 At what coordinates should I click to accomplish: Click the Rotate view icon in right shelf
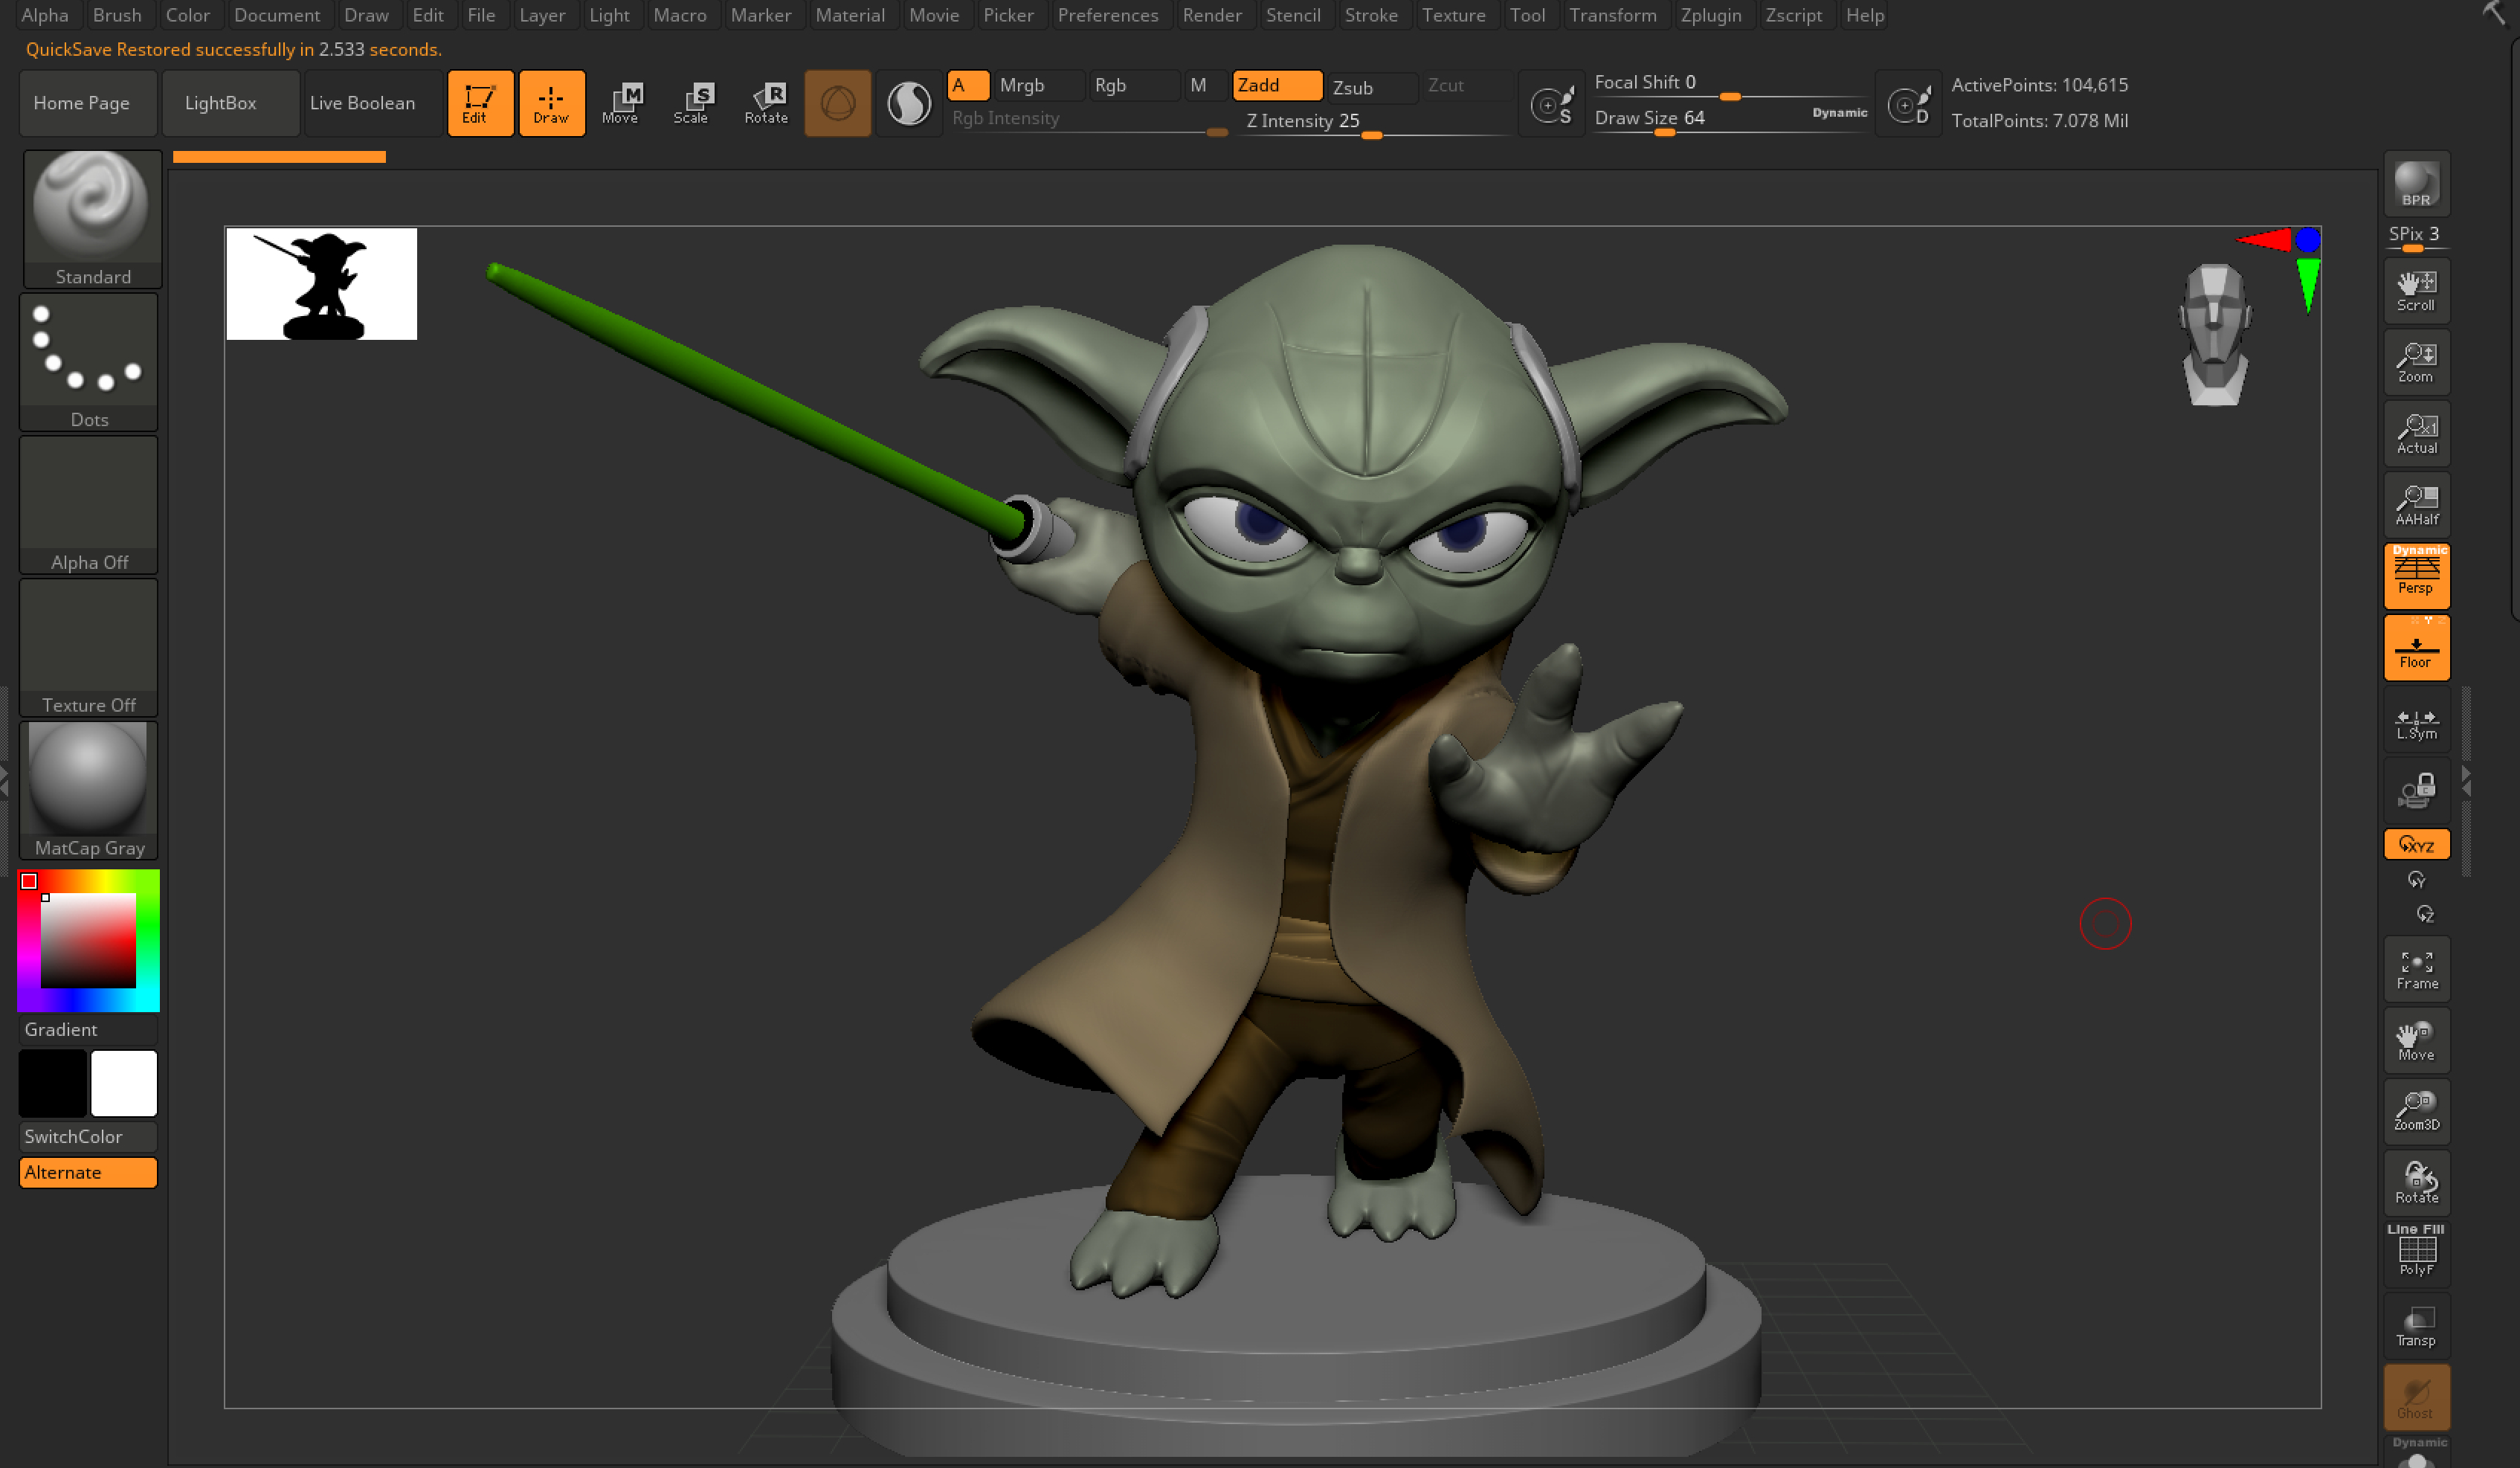click(x=2416, y=1183)
